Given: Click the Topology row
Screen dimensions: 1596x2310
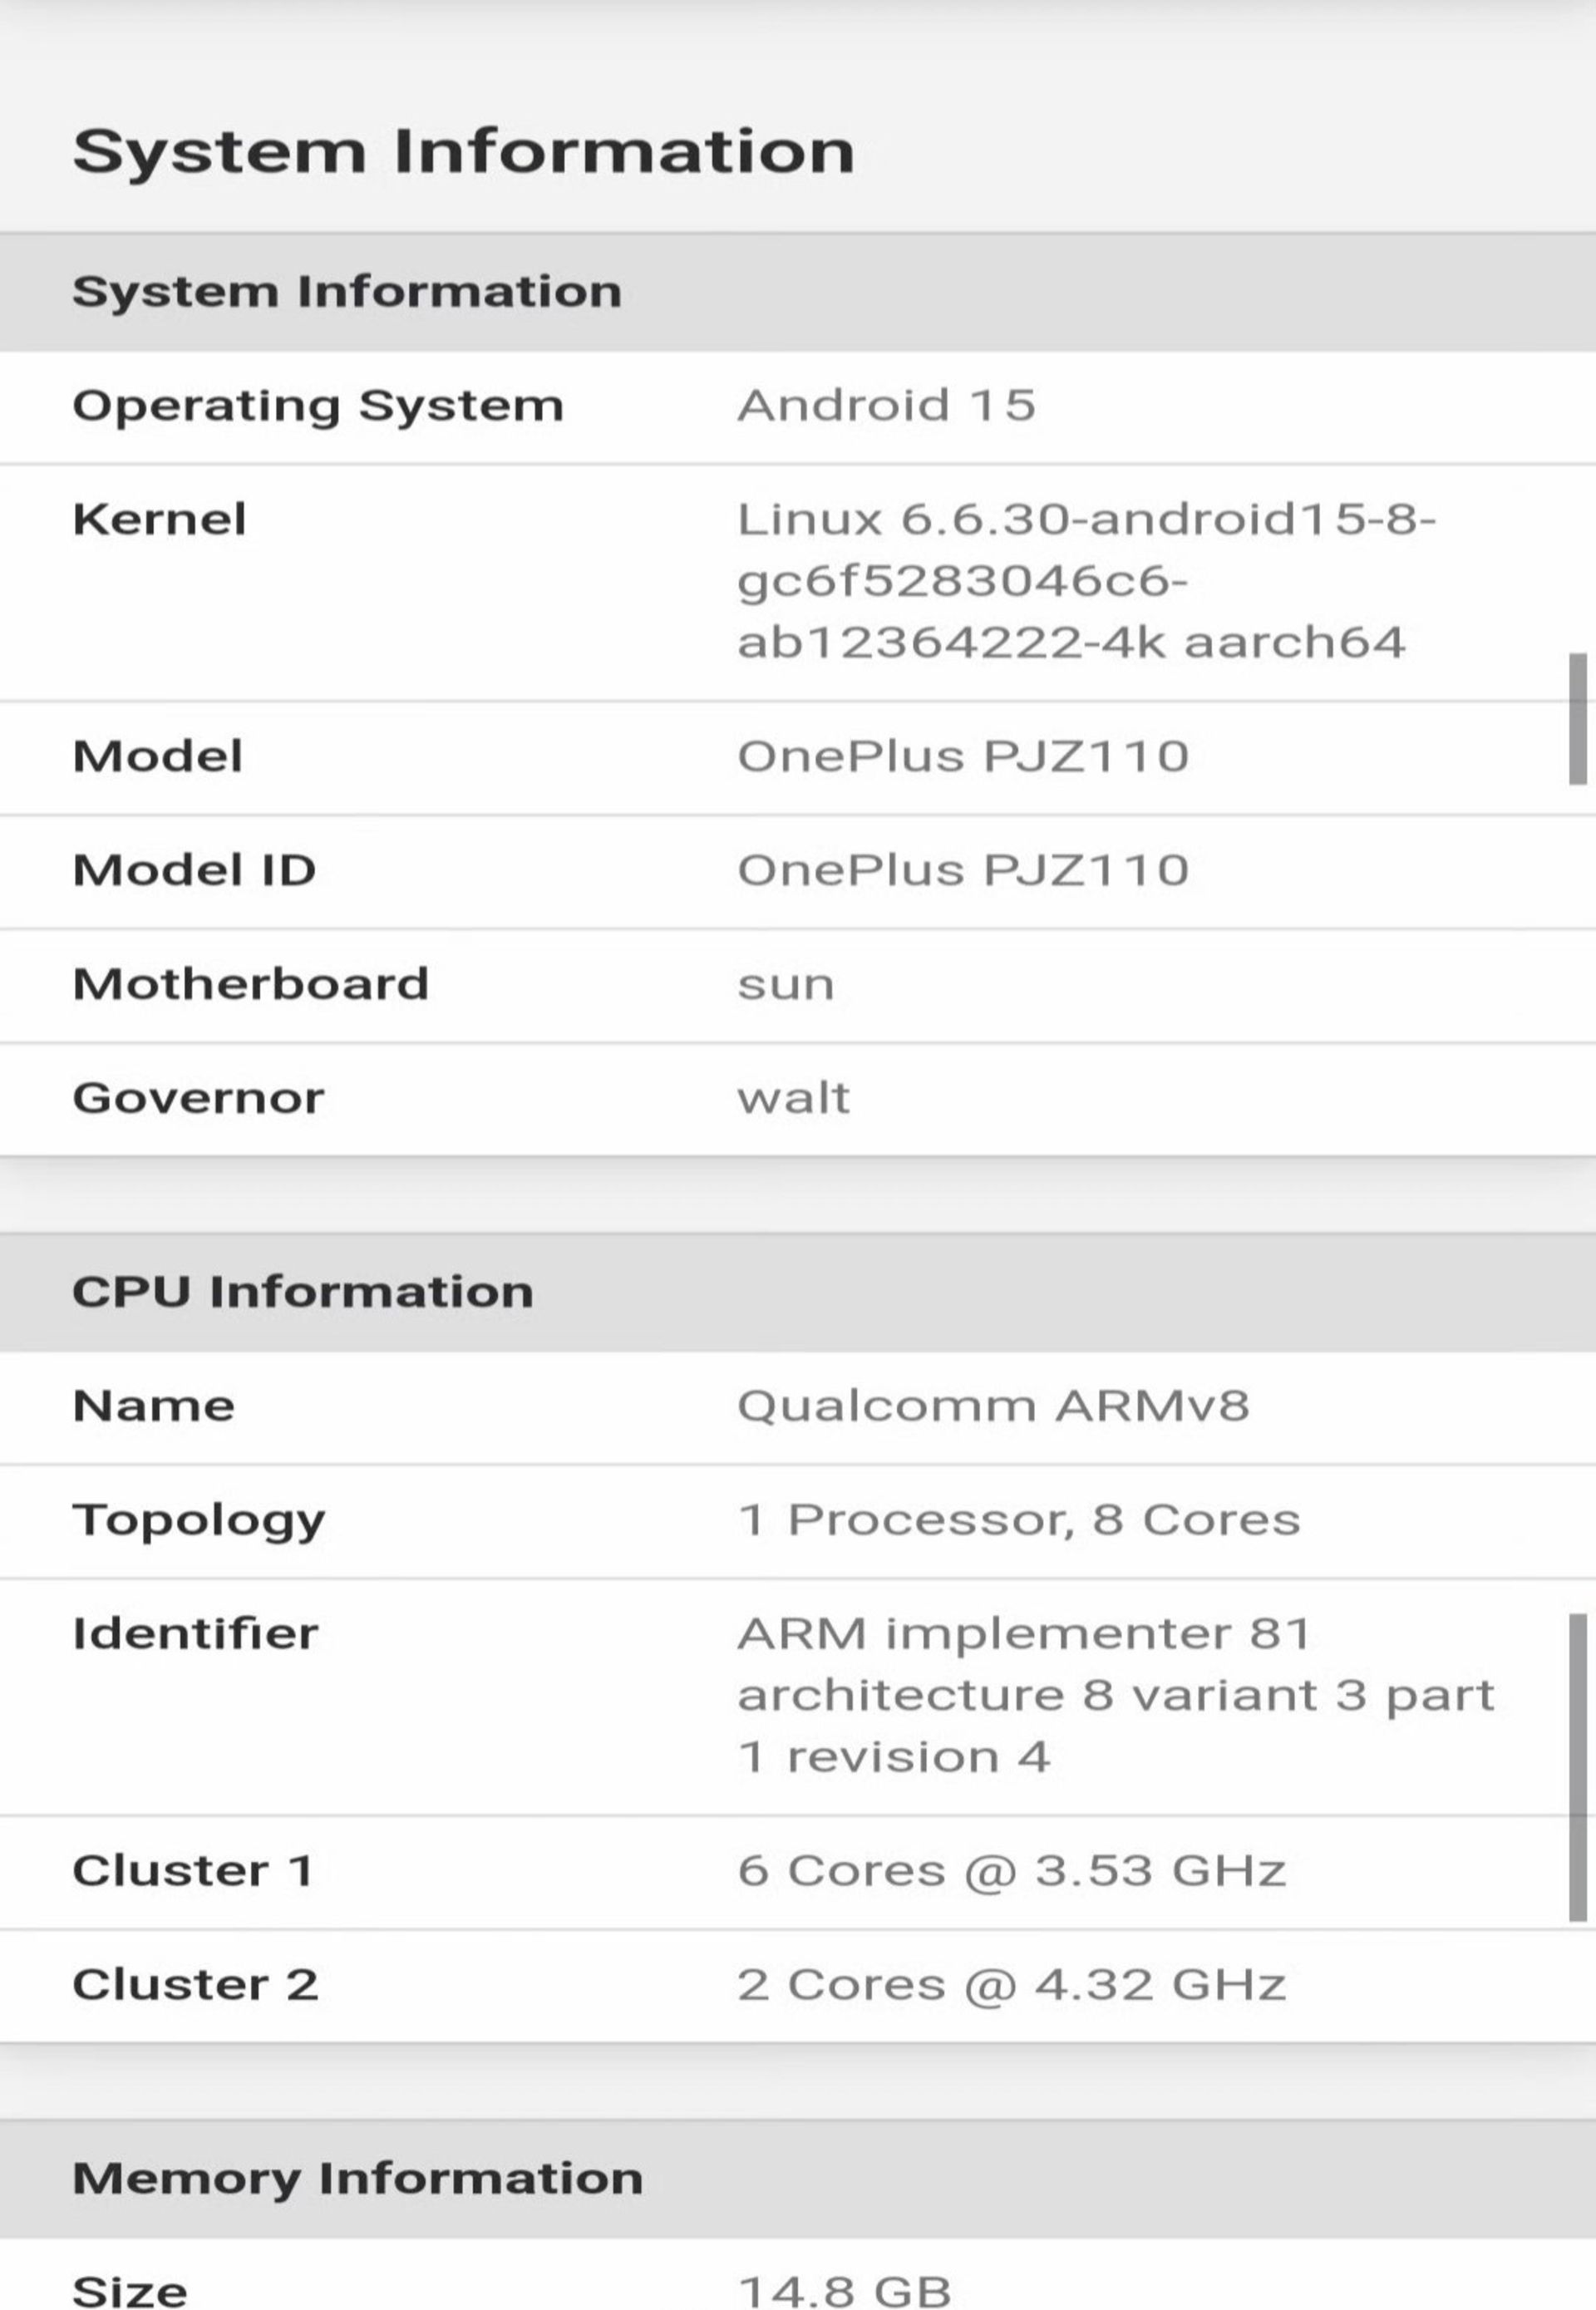Looking at the screenshot, I should point(798,1521).
